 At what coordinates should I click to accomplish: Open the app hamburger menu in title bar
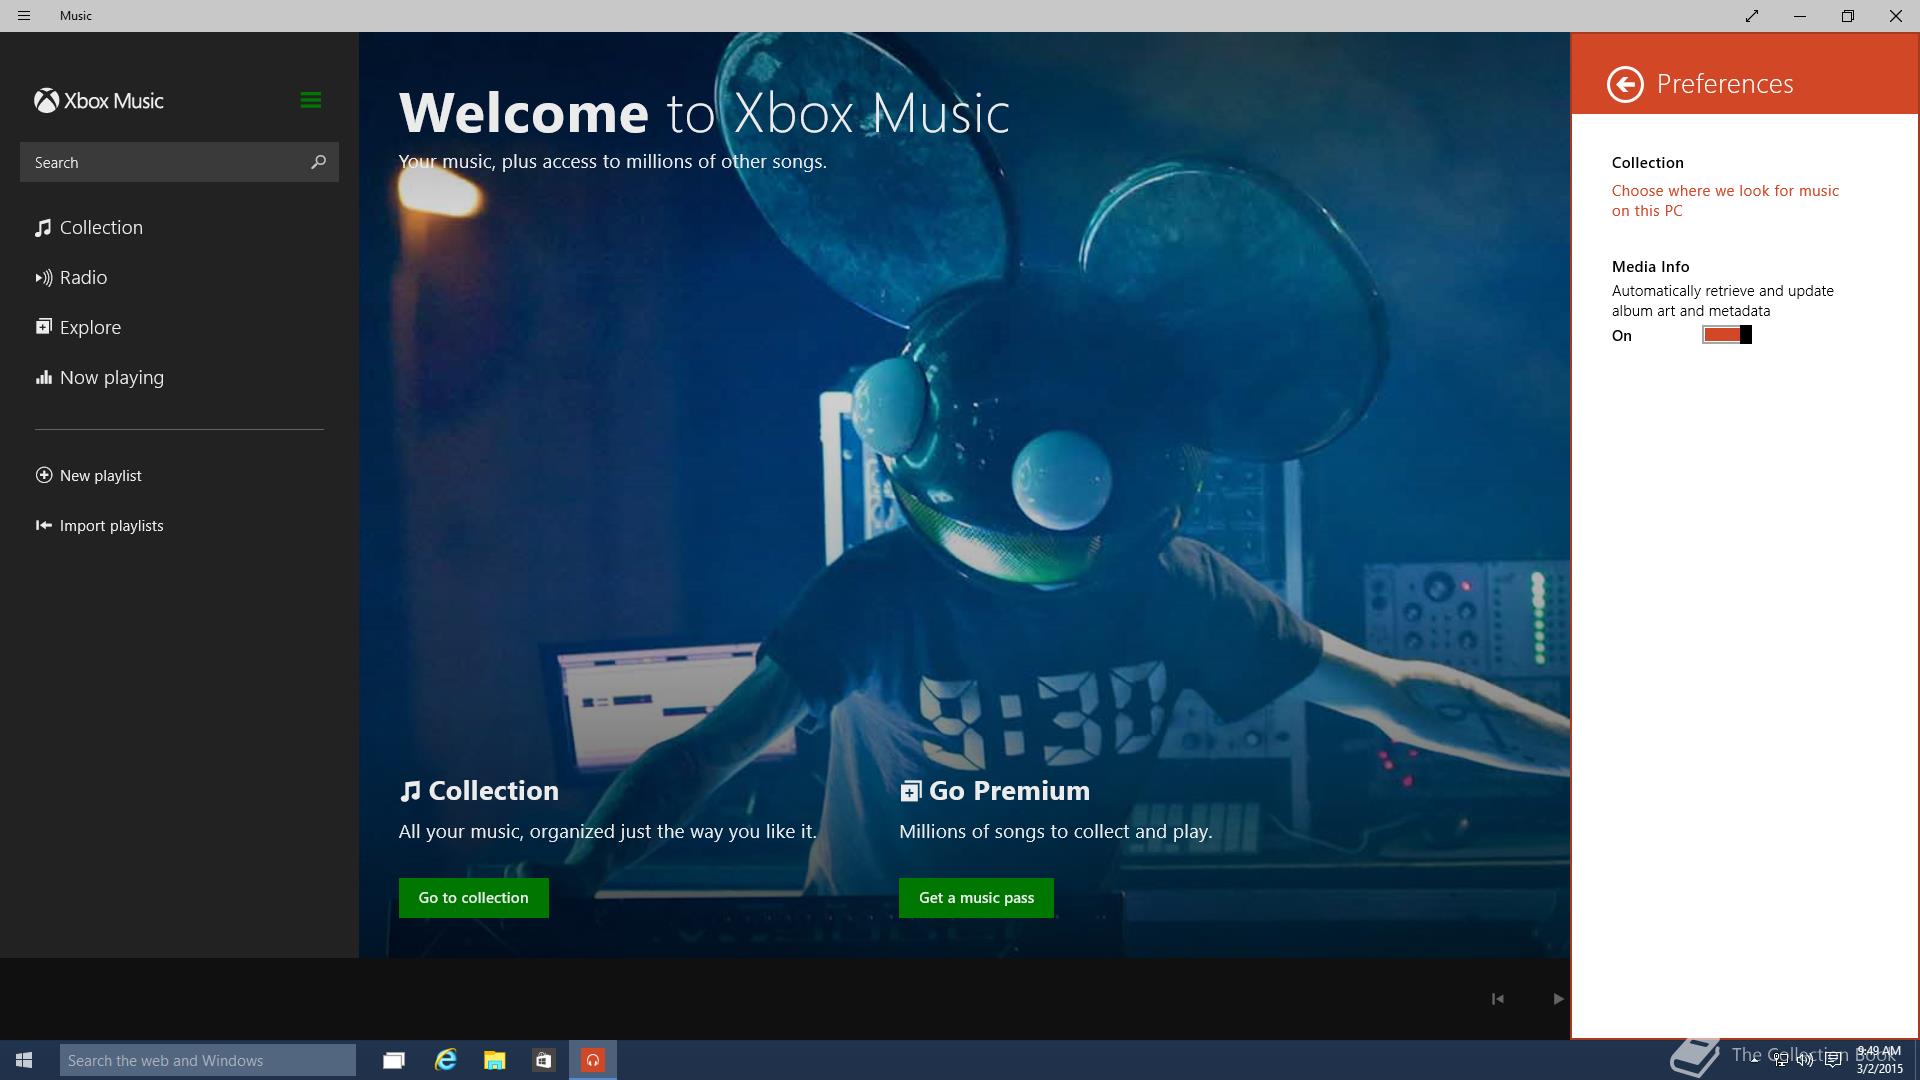pyautogui.click(x=24, y=16)
